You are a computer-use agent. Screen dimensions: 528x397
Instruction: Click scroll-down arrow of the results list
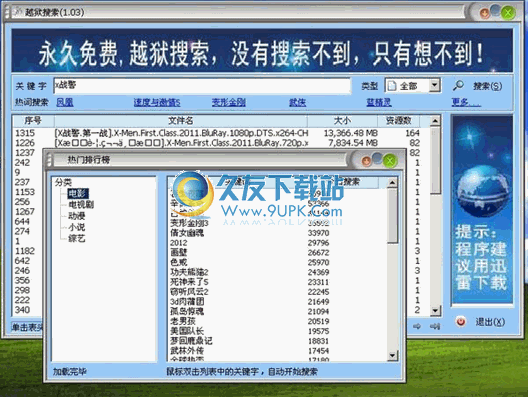435,310
